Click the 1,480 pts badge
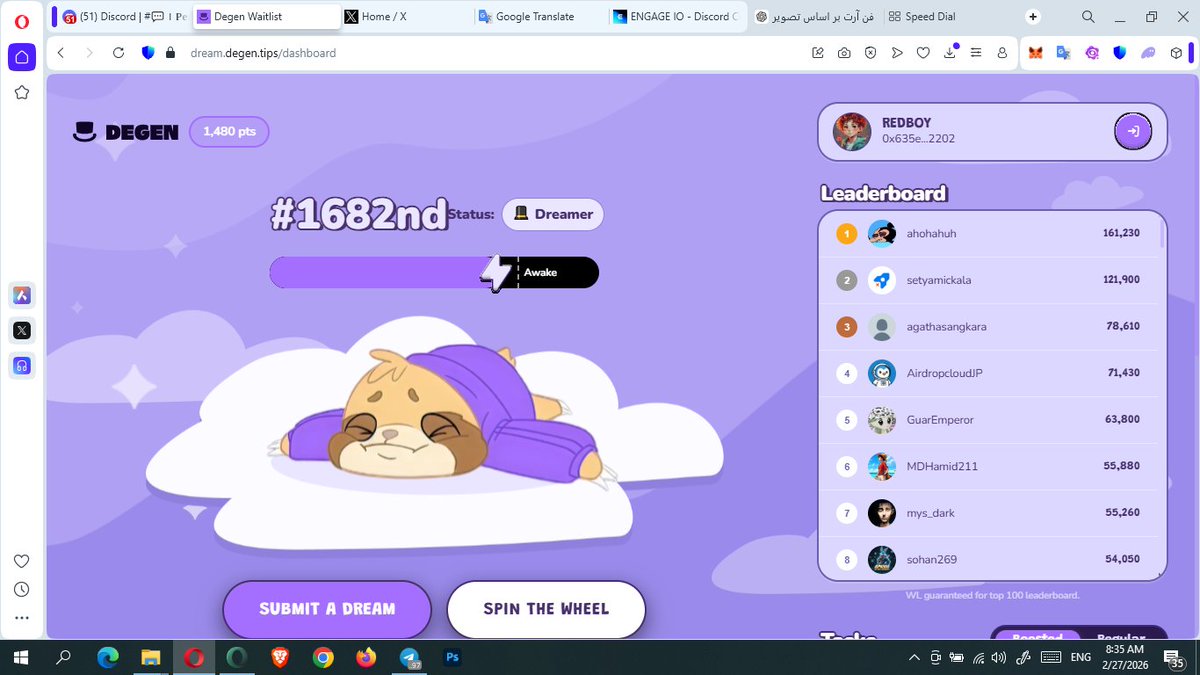Viewport: 1200px width, 675px height. click(x=229, y=131)
